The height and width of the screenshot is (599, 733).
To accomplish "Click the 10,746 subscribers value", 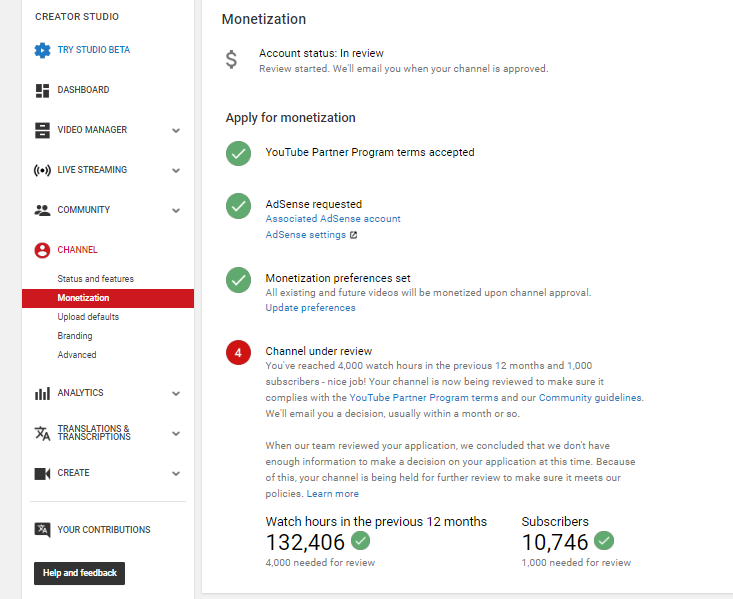I will click(555, 542).
